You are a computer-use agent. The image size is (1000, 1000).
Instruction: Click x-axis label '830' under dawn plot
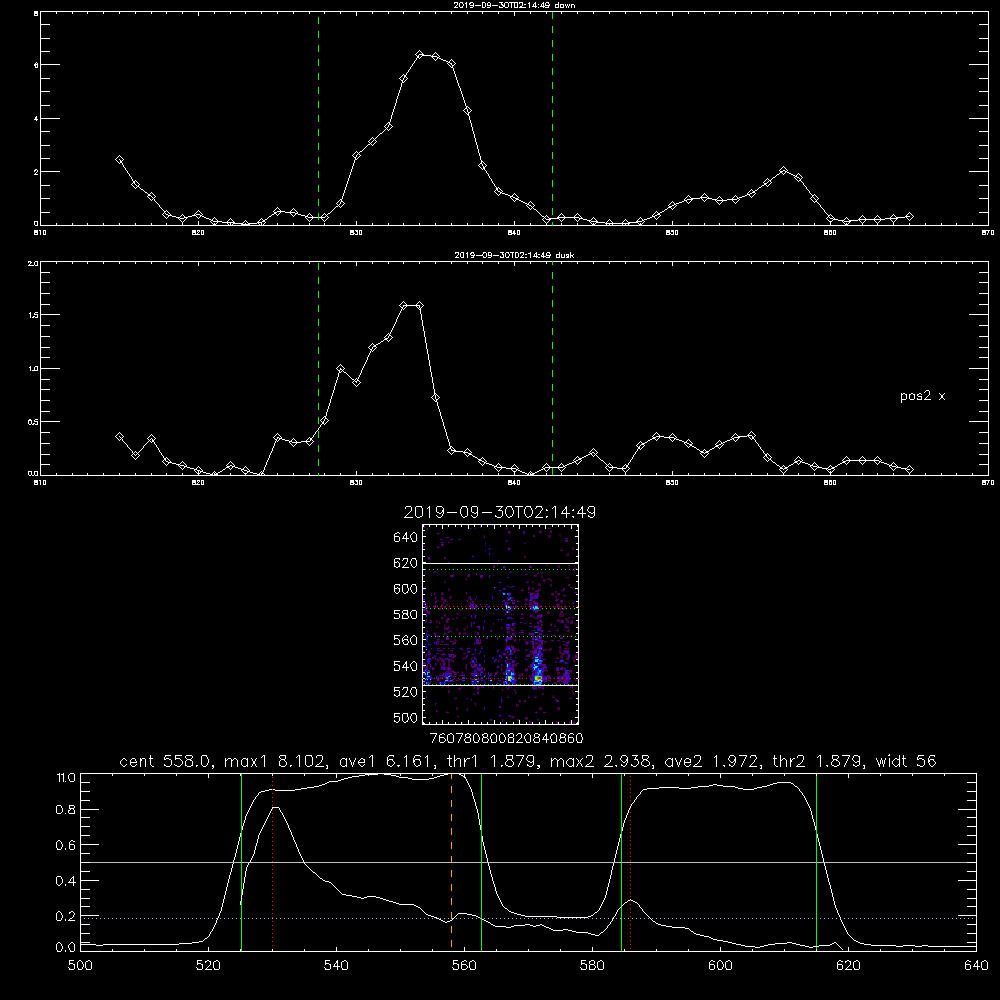[356, 233]
